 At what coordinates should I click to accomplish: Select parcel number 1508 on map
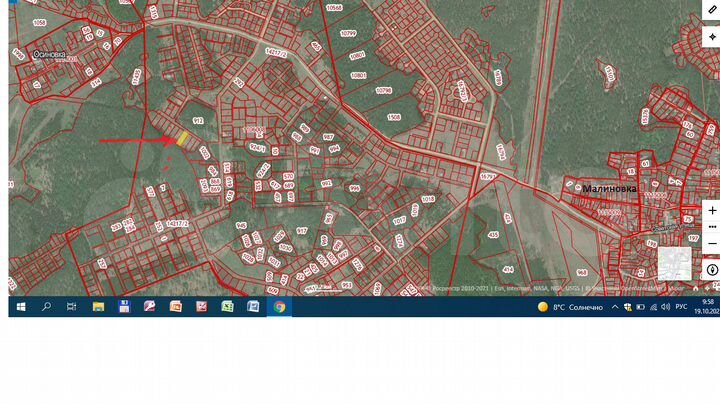coord(394,117)
